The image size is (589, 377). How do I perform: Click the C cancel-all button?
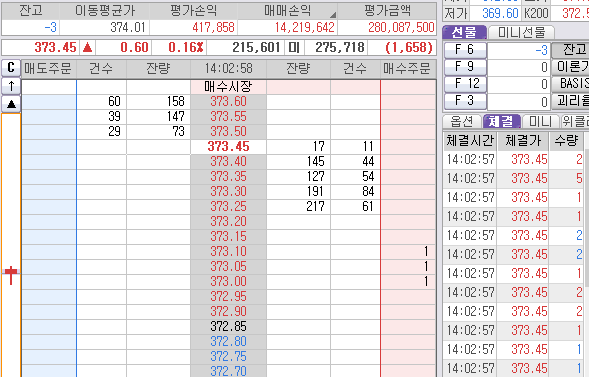tap(11, 68)
